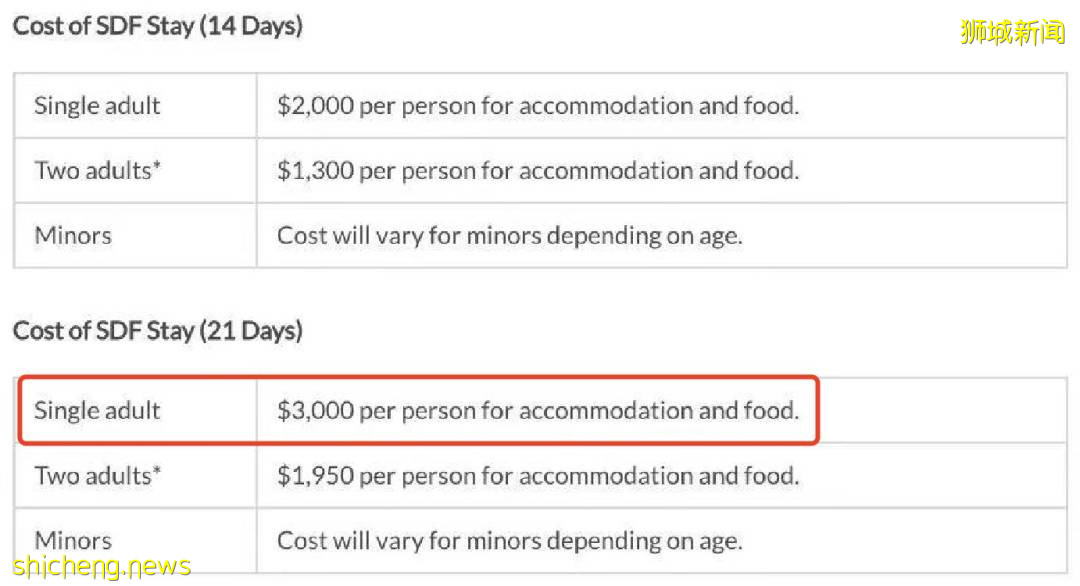Click highlighted 'Single adult' cell in 21 Days table
Screen dimensions: 1080x586
point(97,411)
